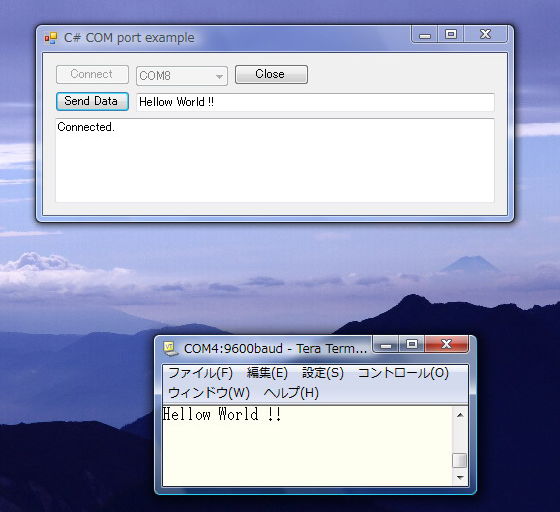Minimize the Tera Term window

(386, 345)
